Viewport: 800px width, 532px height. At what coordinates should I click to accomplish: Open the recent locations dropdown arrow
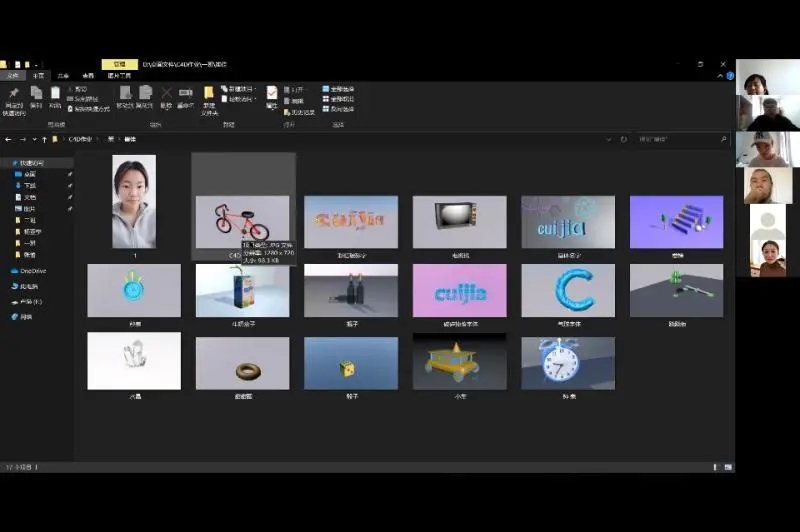[x=33, y=139]
